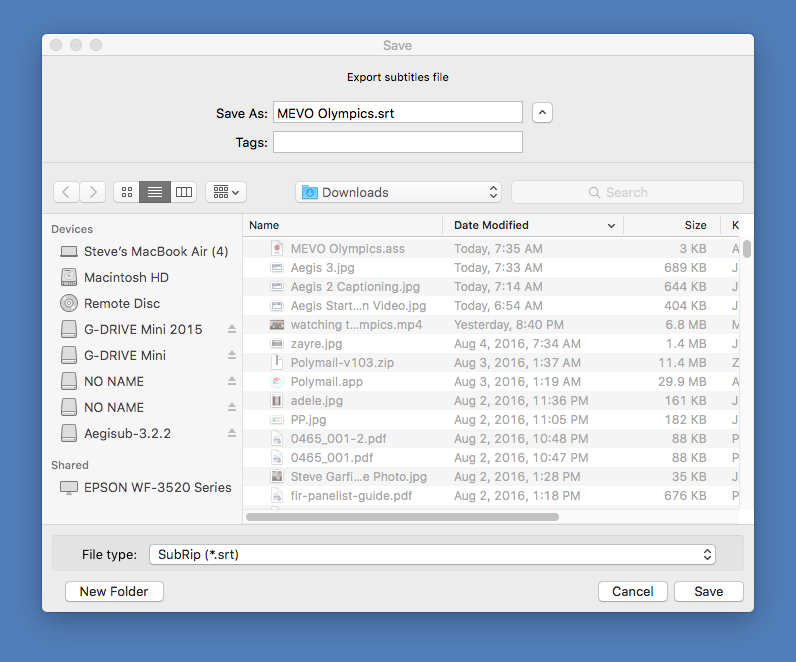
Task: Click the 0465_001-2.pdf document icon
Action: [277, 439]
